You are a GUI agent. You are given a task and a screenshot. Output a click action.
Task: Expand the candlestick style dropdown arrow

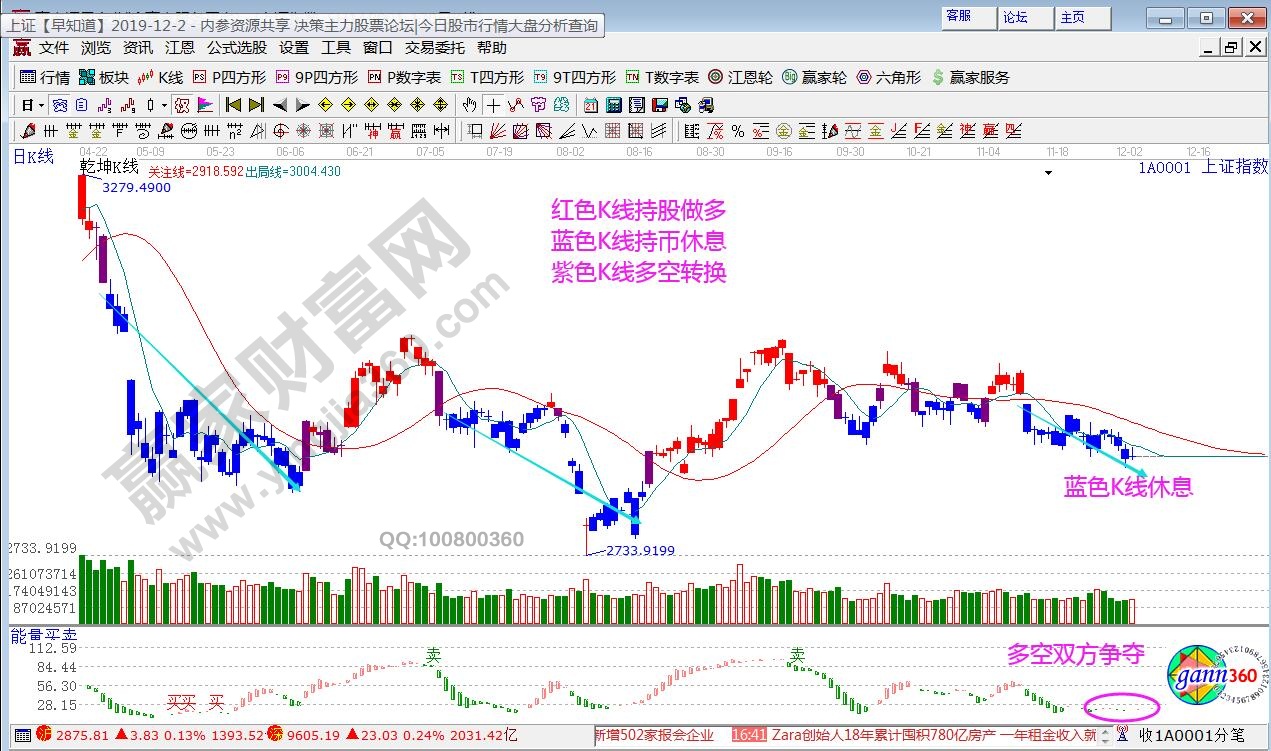coord(164,105)
